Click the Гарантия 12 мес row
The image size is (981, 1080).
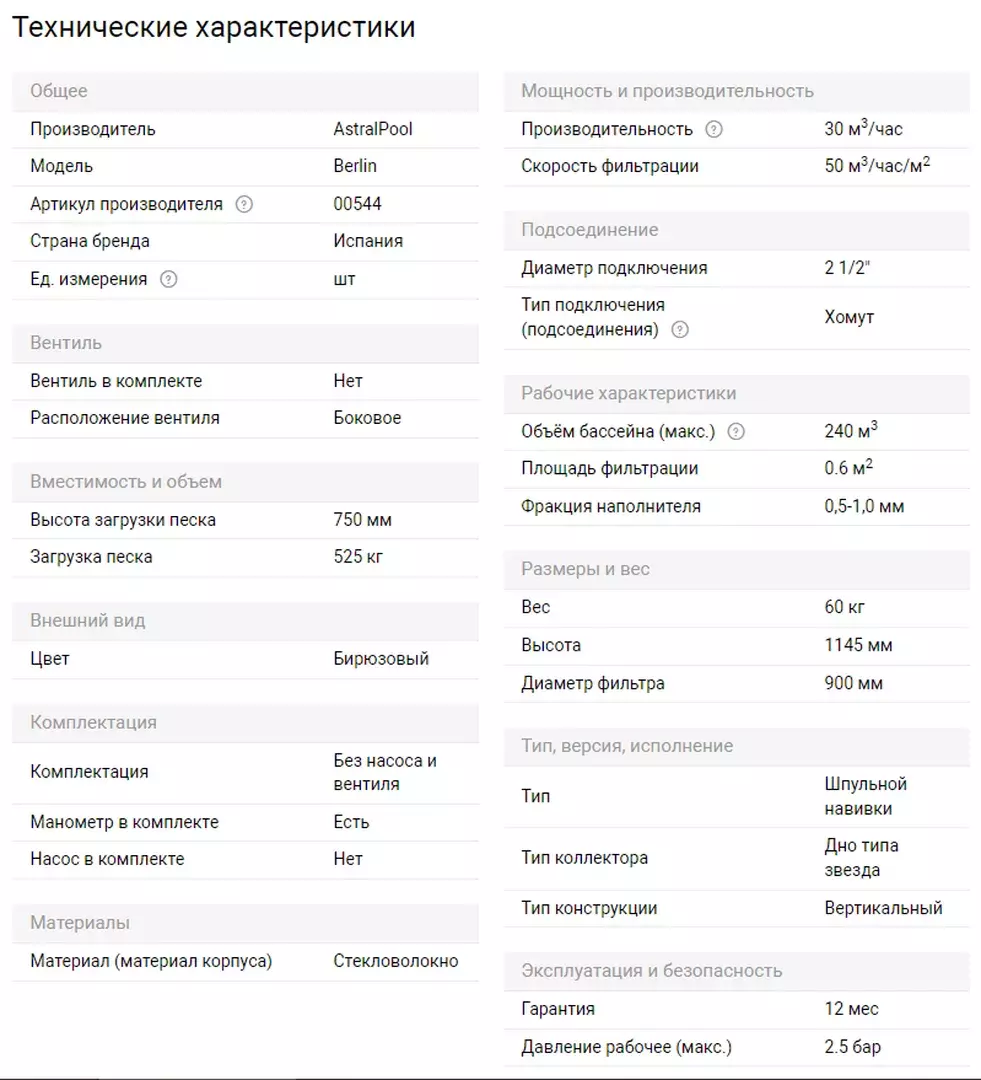[x=736, y=1009]
